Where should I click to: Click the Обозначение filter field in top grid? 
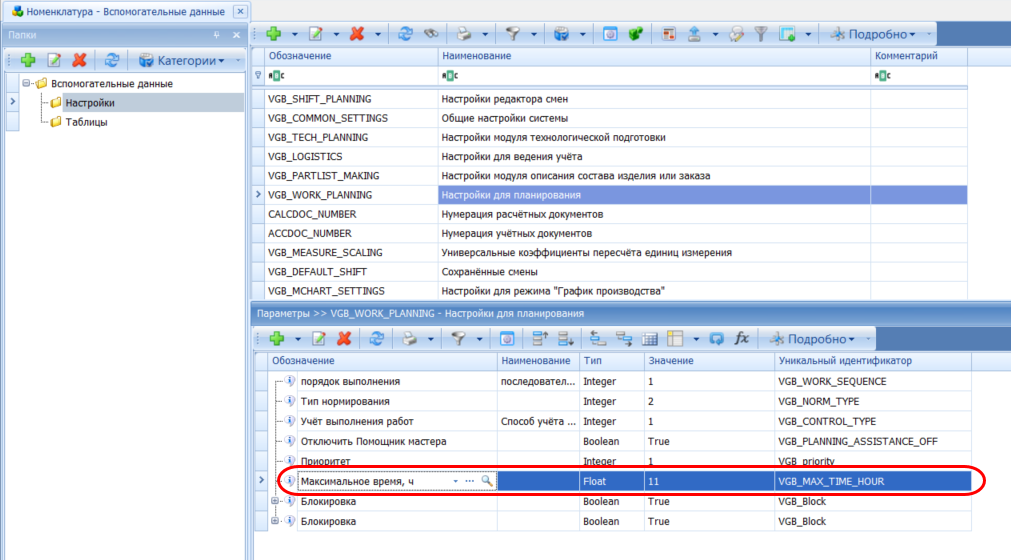click(x=350, y=76)
